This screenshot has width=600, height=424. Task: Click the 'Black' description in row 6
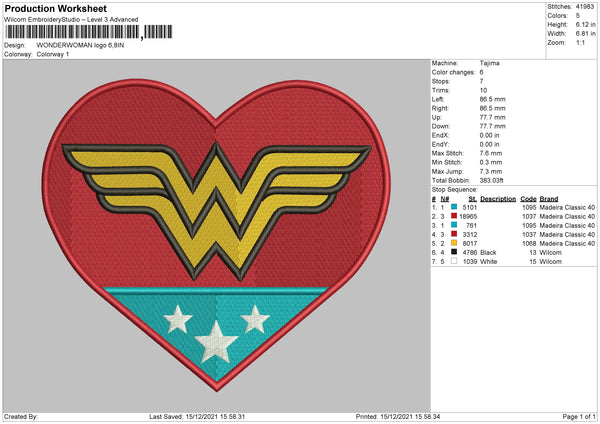pos(488,253)
